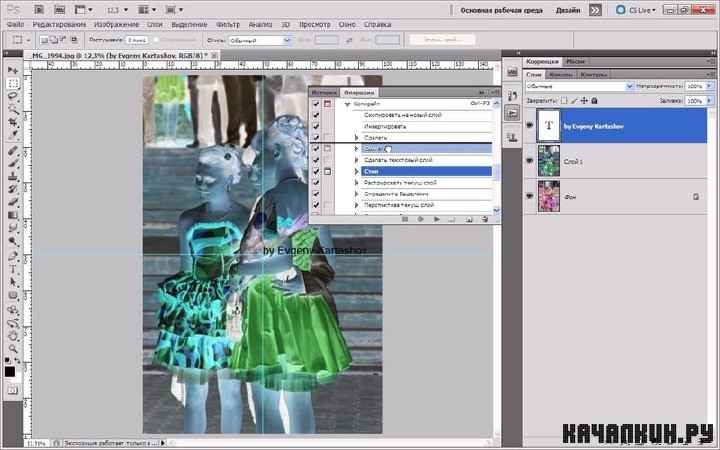Expand the highlighted Стиль action step
Viewport: 720px width, 450px height.
tap(356, 171)
